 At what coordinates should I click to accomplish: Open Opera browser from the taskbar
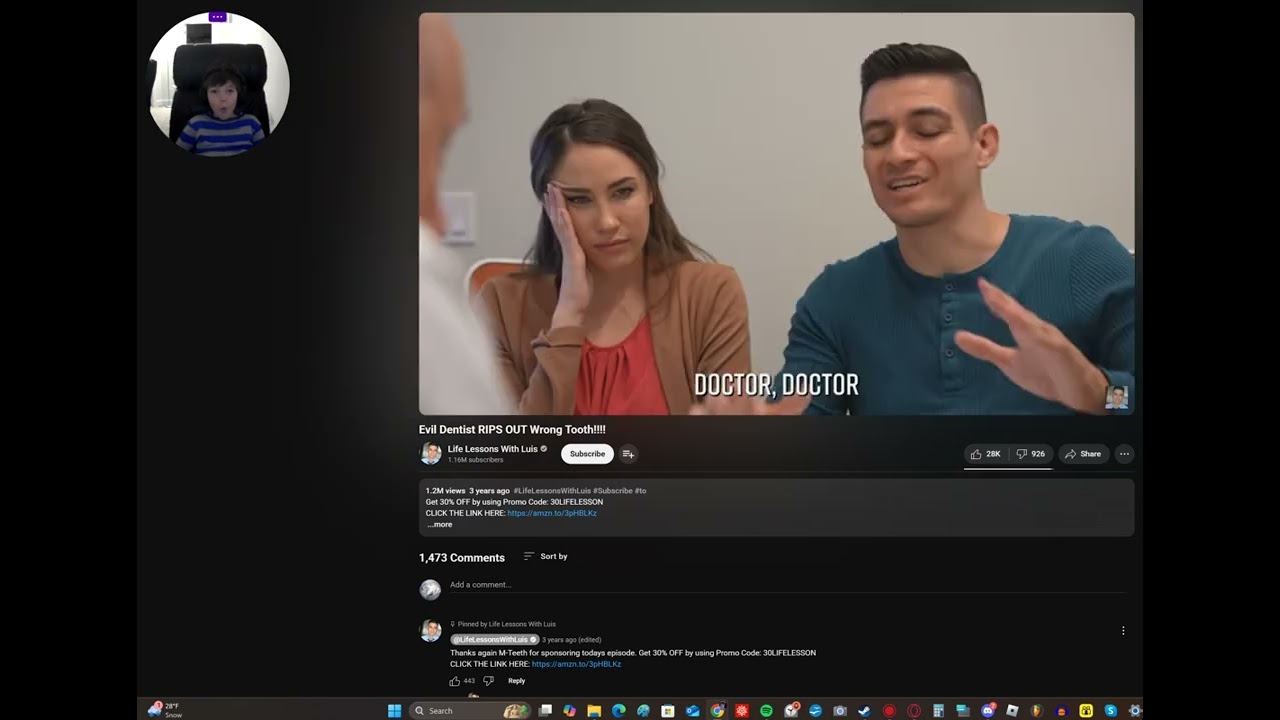point(914,710)
